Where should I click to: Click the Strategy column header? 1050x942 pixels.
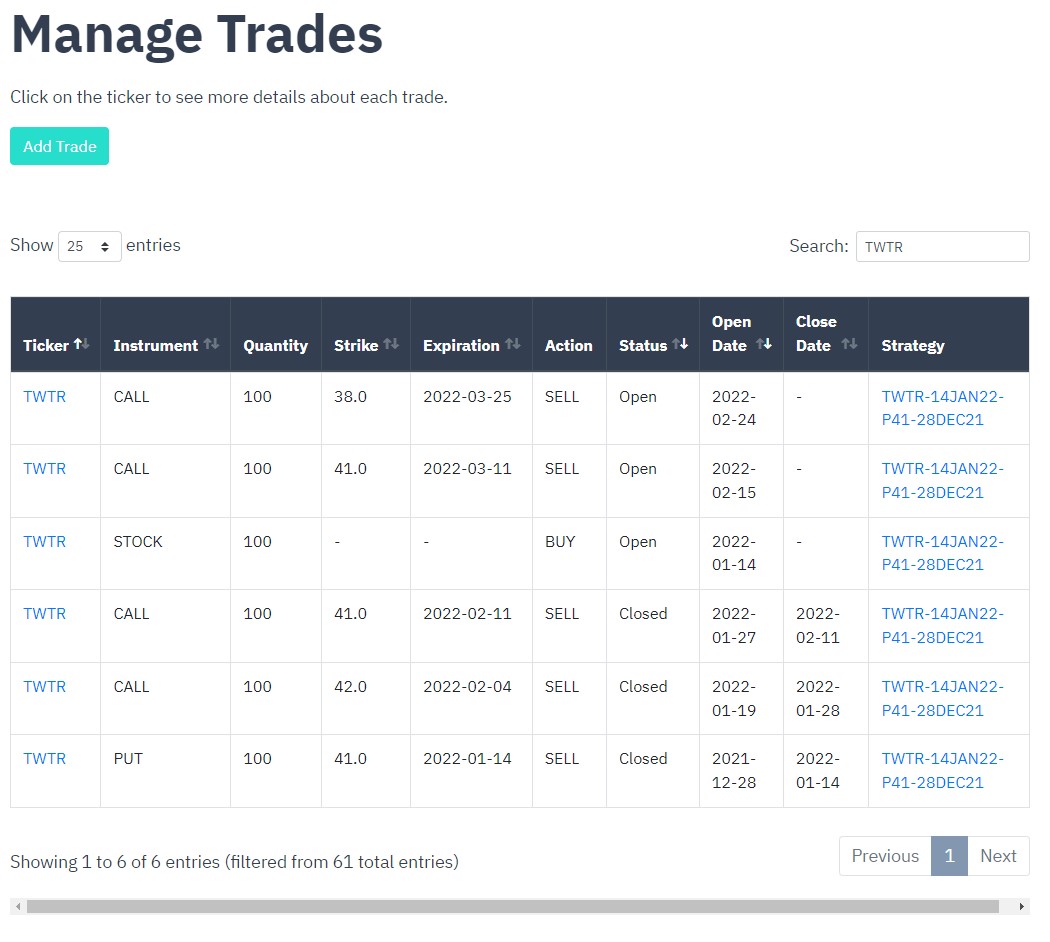point(949,335)
